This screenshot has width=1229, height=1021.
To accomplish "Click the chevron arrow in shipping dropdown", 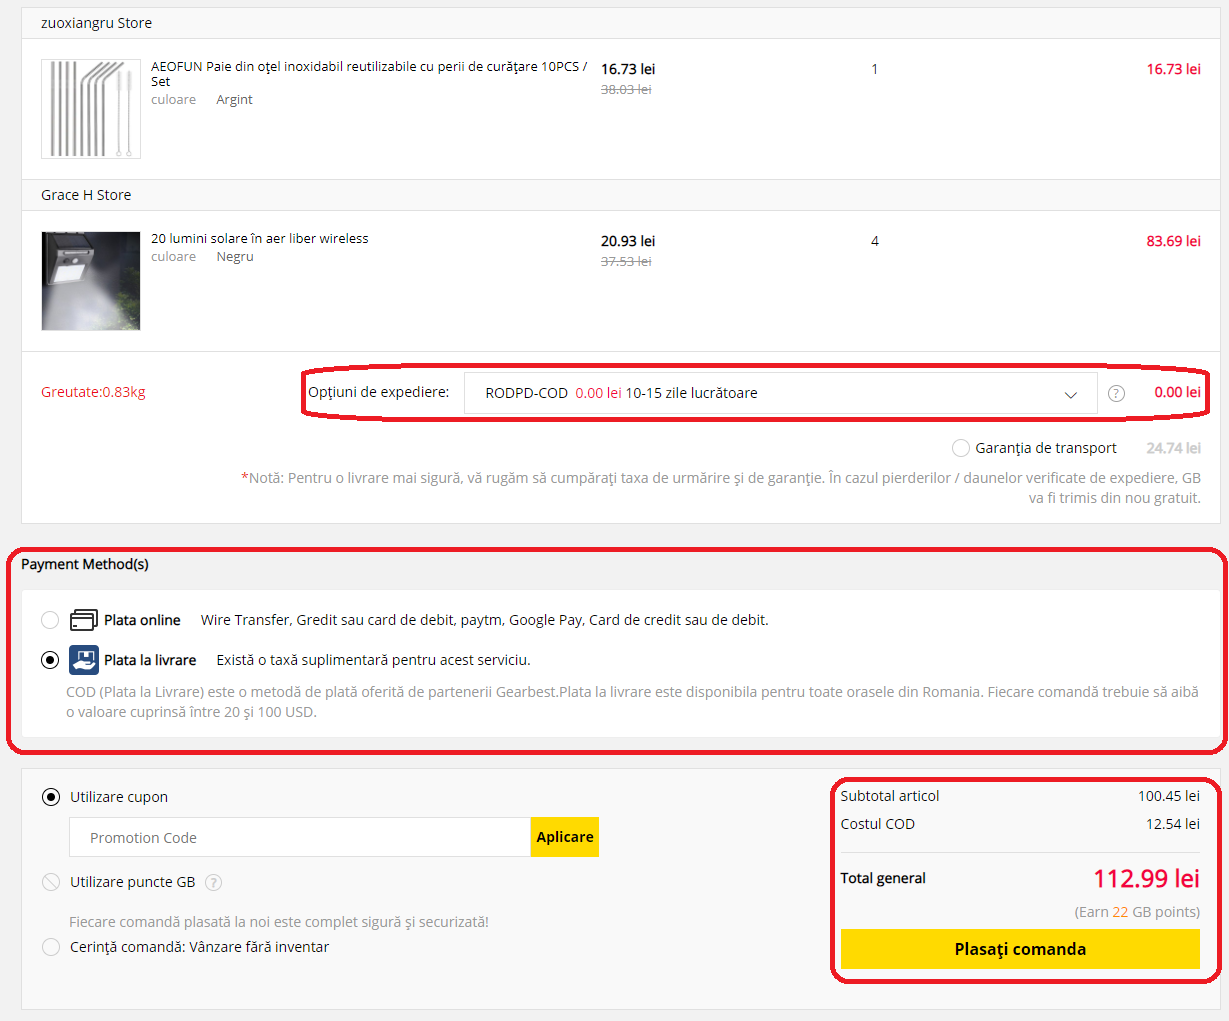I will tap(1070, 394).
